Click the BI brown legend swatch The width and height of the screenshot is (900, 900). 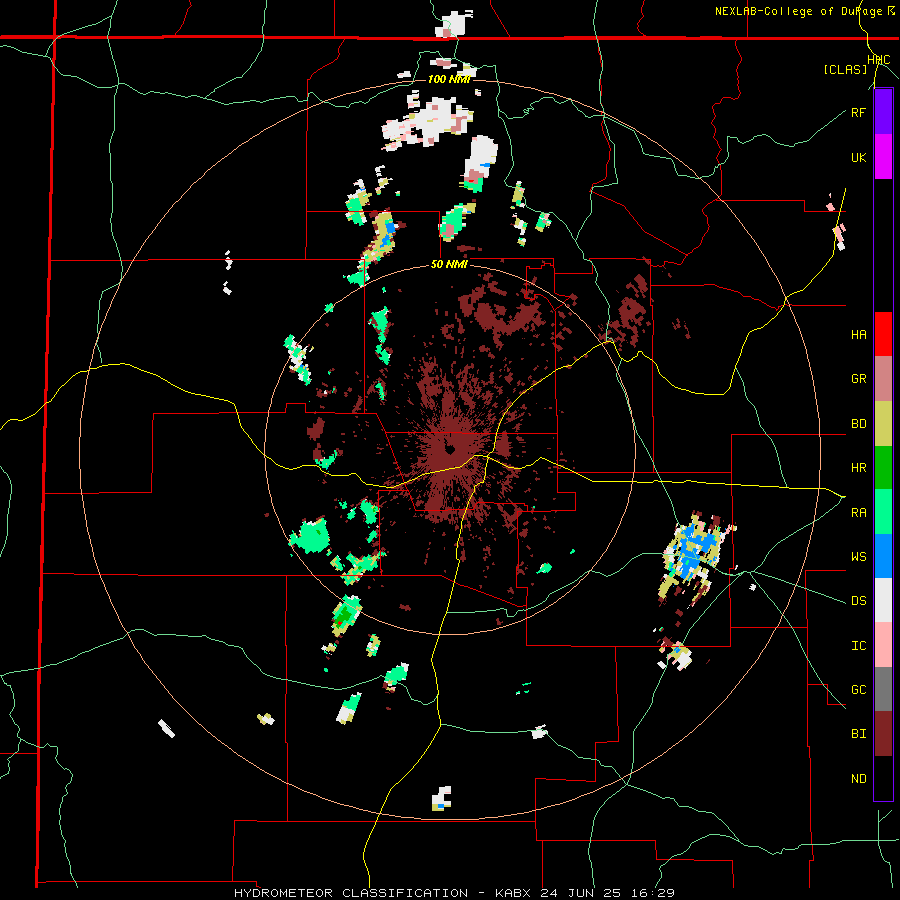coord(883,734)
